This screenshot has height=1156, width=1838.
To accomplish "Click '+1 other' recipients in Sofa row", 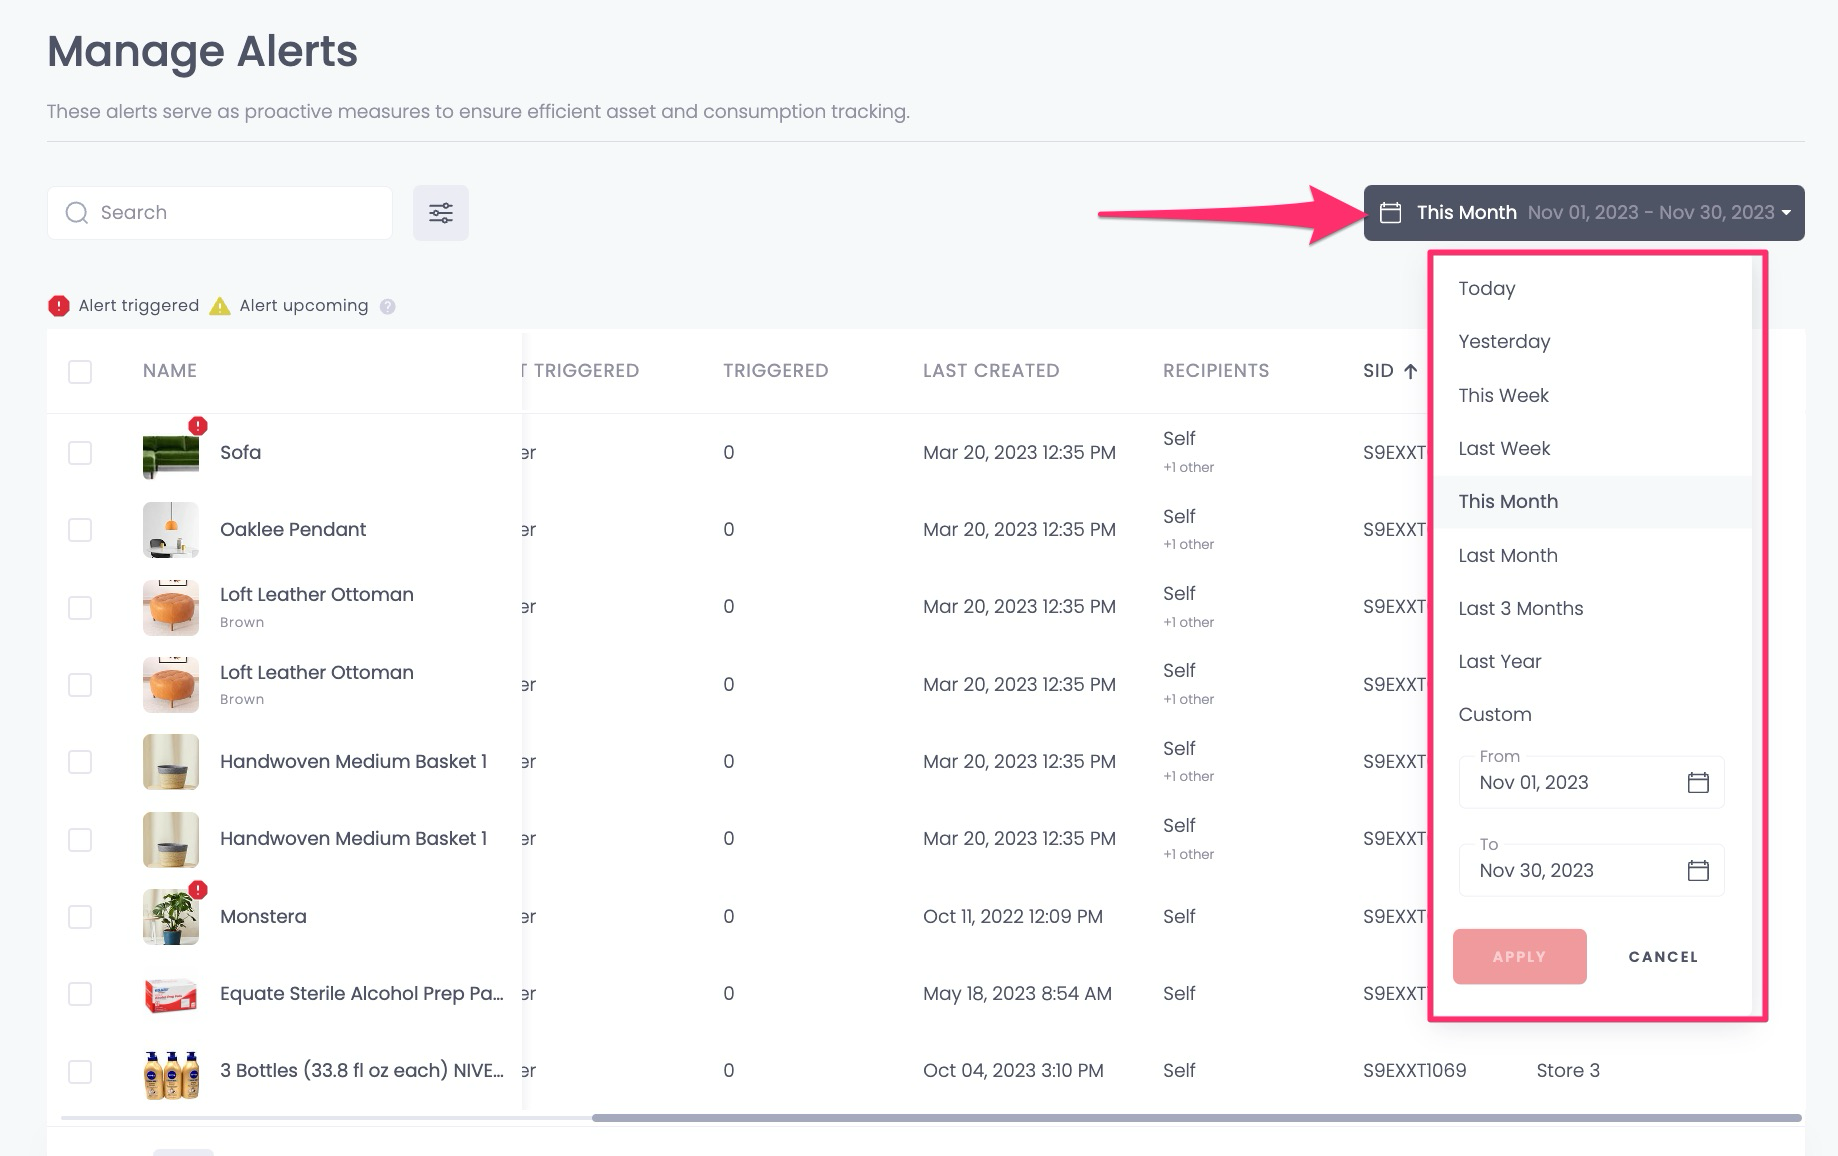I will 1188,467.
